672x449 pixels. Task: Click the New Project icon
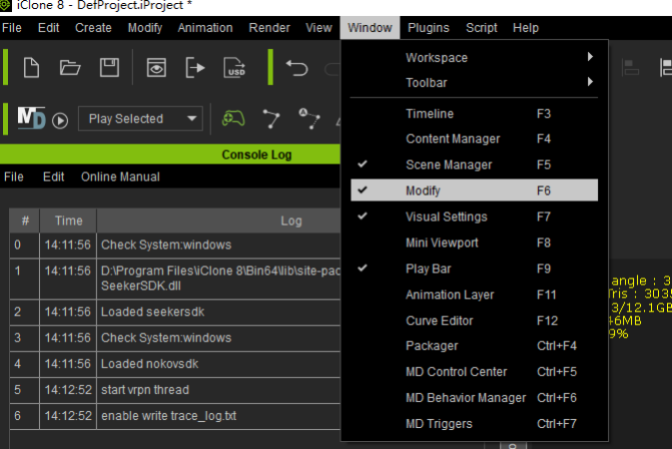pos(32,68)
